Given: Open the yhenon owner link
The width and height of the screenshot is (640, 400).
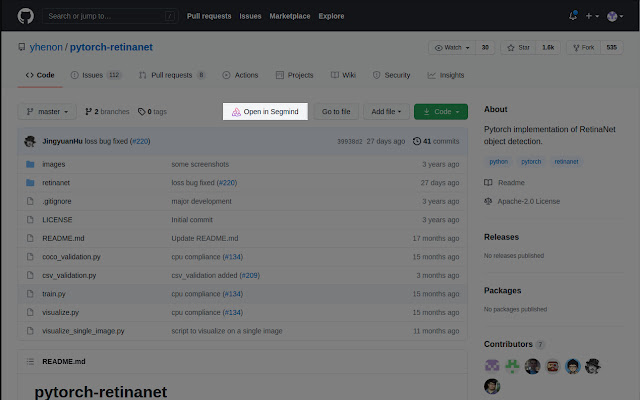Looking at the screenshot, I should [x=46, y=47].
